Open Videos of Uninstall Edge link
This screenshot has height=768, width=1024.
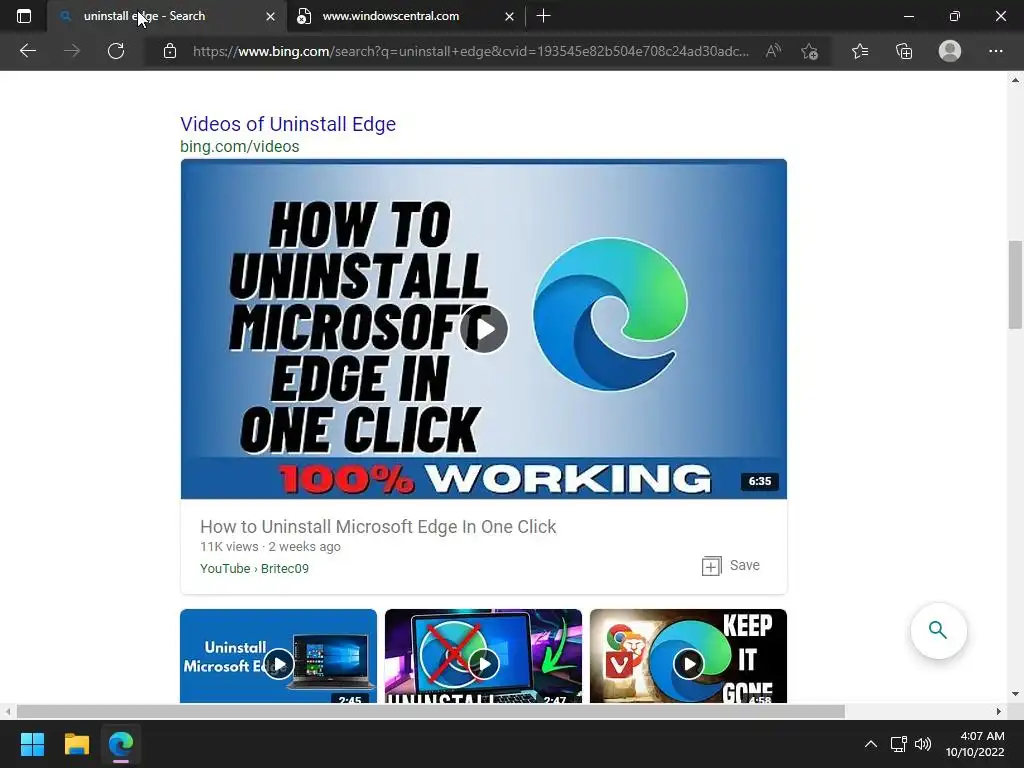pyautogui.click(x=288, y=124)
